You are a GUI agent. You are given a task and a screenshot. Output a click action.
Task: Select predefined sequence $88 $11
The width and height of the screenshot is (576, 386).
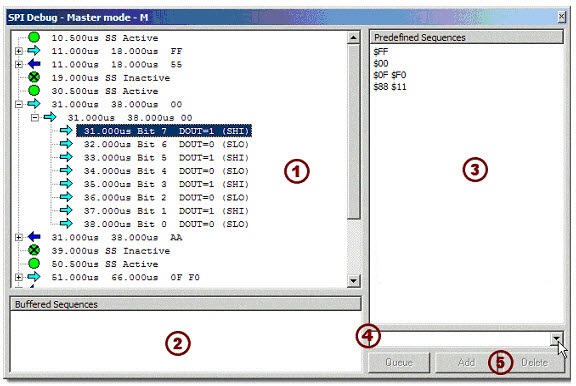pos(390,87)
